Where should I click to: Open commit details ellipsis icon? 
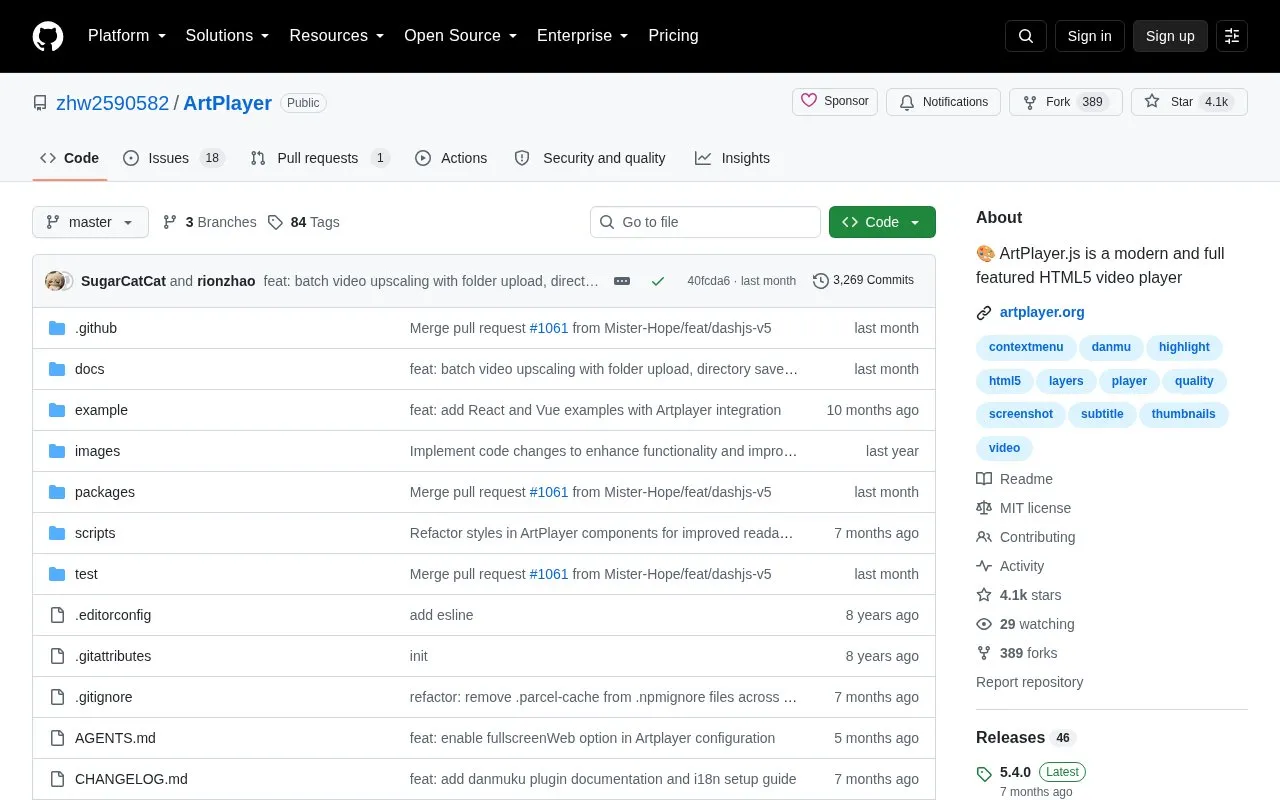point(622,281)
